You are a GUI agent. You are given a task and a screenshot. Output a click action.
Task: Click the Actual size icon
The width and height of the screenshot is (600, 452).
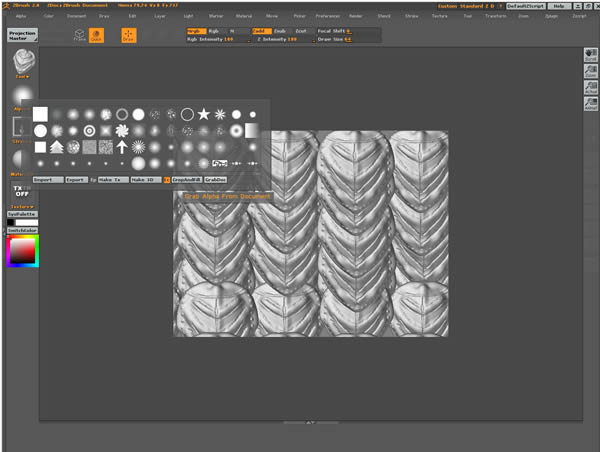point(590,88)
